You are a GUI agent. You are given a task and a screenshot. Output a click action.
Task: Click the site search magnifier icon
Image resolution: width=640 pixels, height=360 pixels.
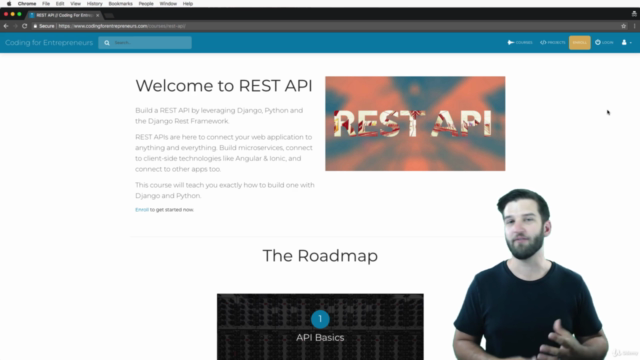pos(107,42)
